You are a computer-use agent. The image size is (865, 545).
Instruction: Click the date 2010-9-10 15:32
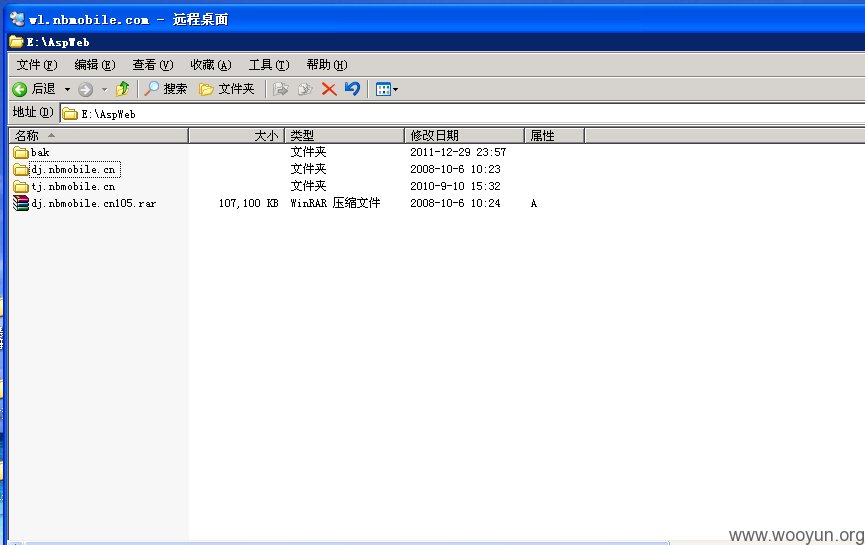(455, 186)
